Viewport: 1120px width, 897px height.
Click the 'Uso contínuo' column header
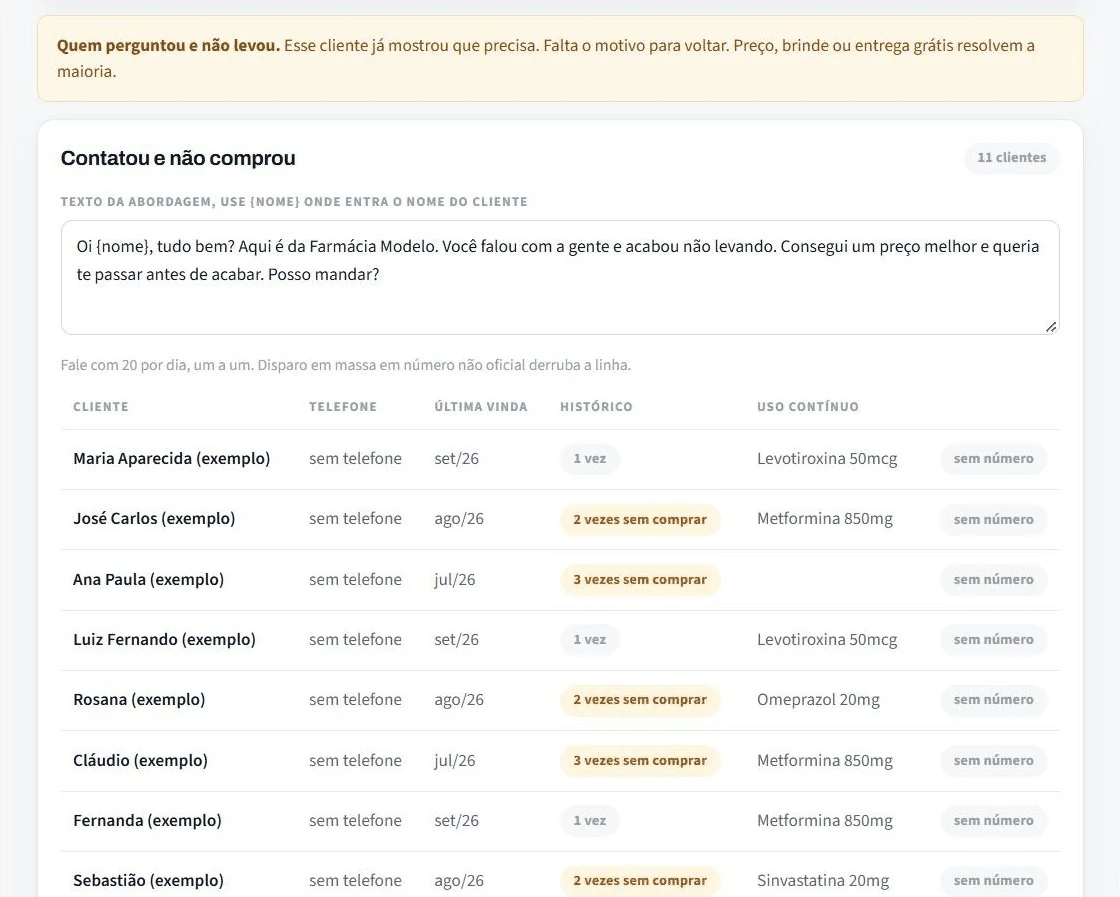point(808,406)
